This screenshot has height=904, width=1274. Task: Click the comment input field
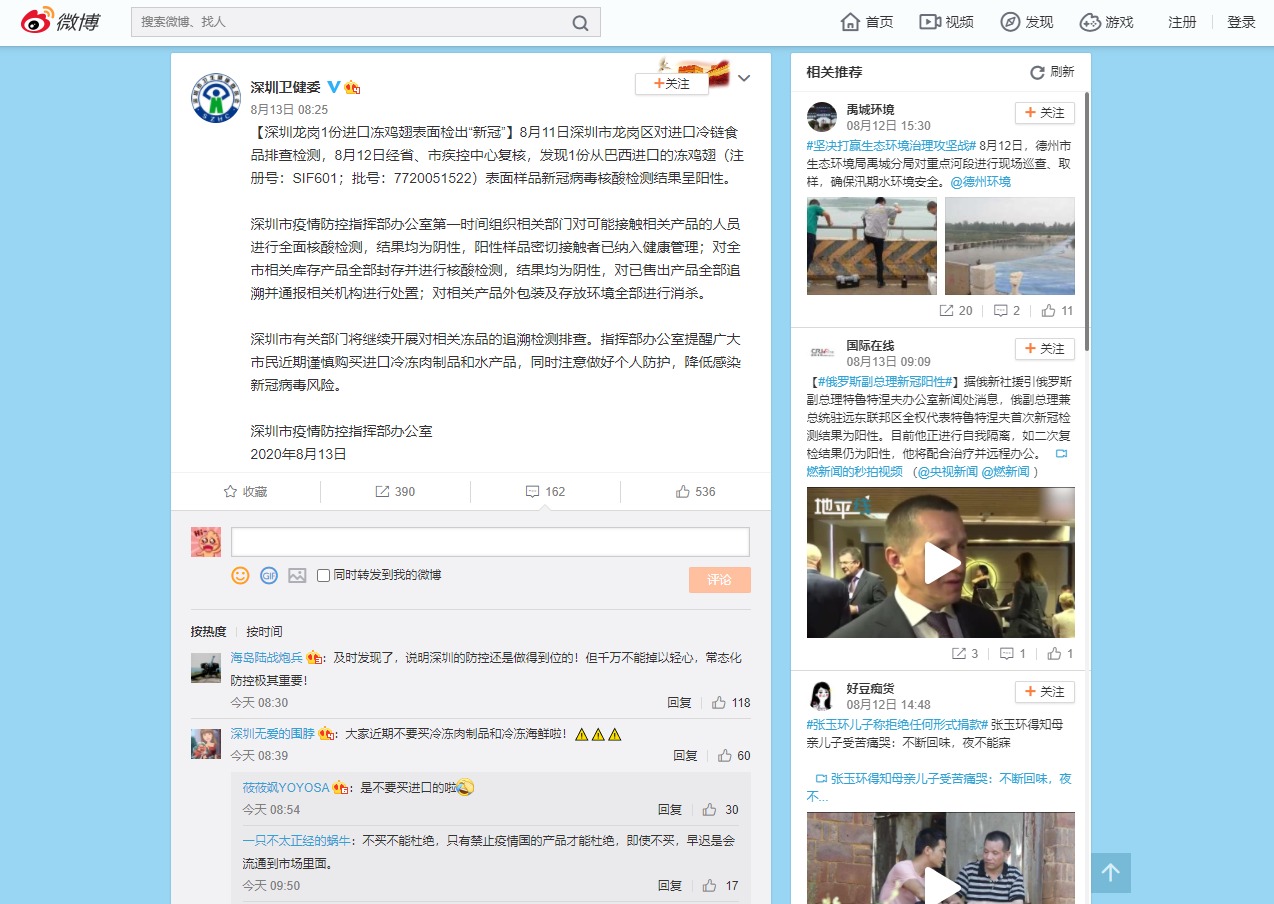pos(489,541)
